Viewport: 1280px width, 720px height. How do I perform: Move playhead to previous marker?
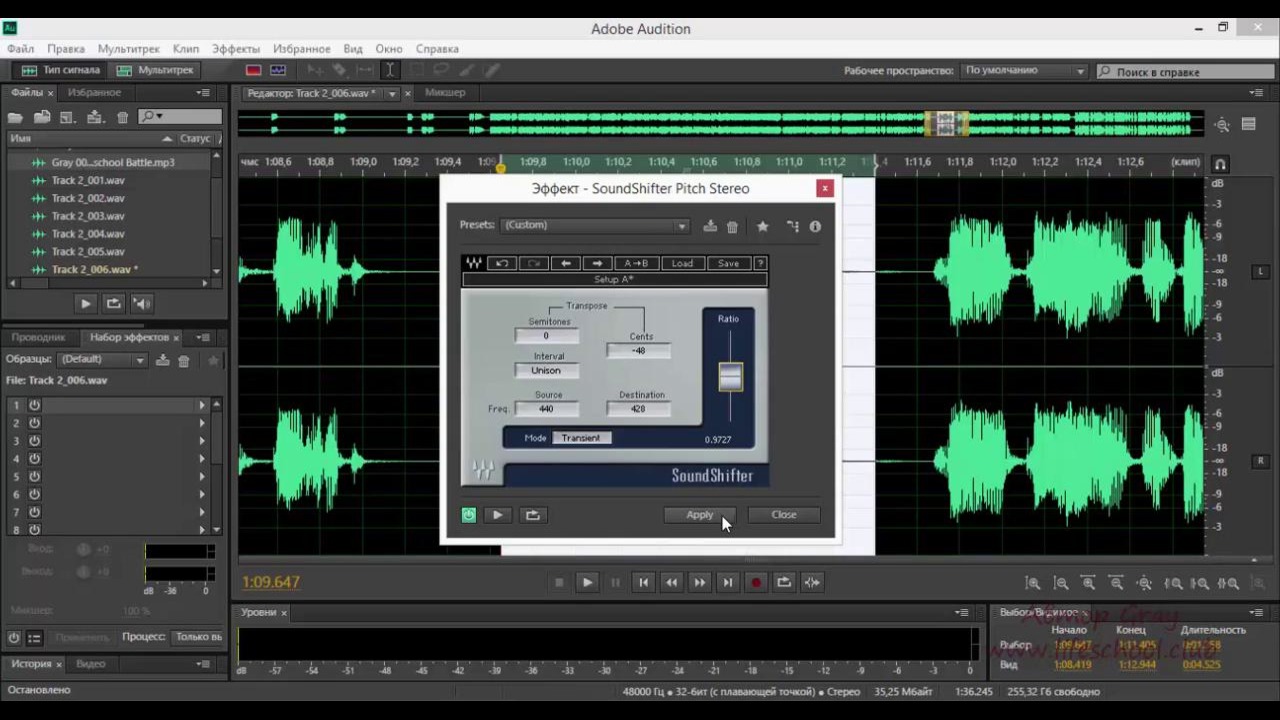(644, 582)
